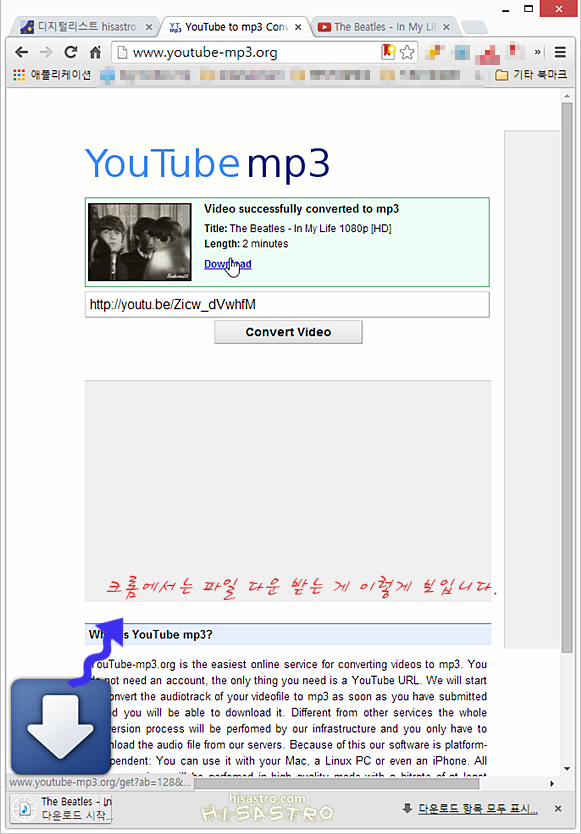Viewport: 581px width, 834px height.
Task: Open the downloaded The Beatles file item
Action: click(61, 808)
